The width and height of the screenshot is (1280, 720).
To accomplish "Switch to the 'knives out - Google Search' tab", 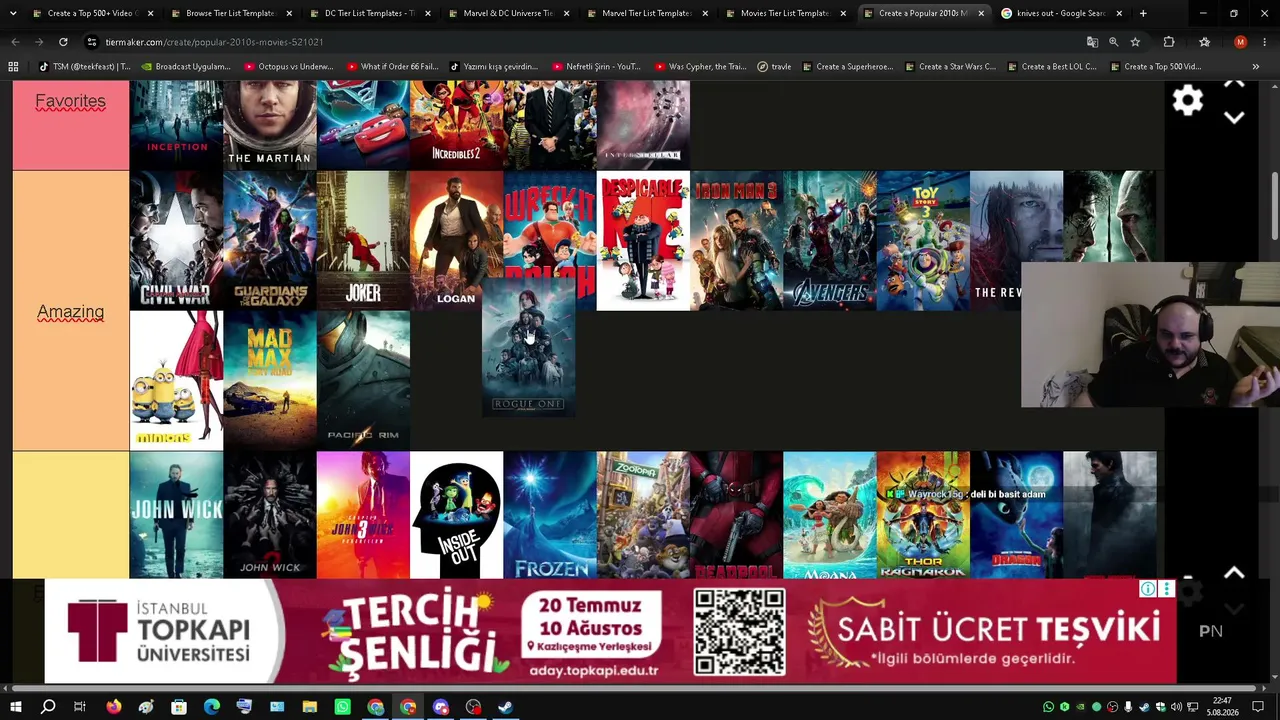I will (1060, 13).
